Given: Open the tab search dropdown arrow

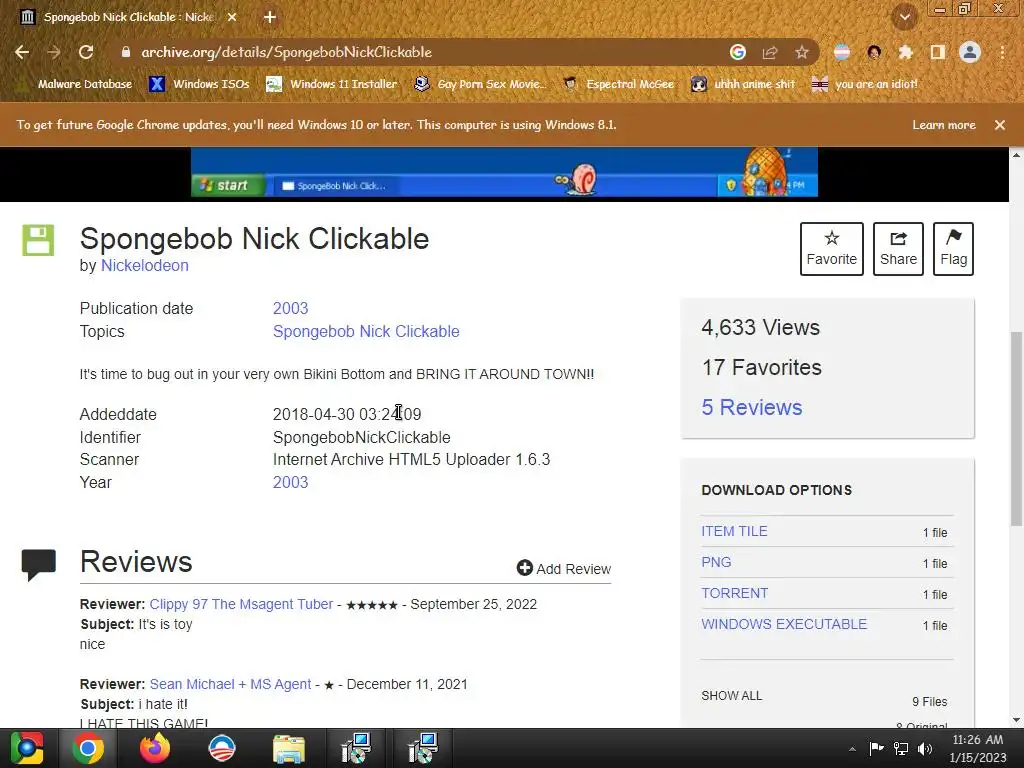Looking at the screenshot, I should pos(904,17).
